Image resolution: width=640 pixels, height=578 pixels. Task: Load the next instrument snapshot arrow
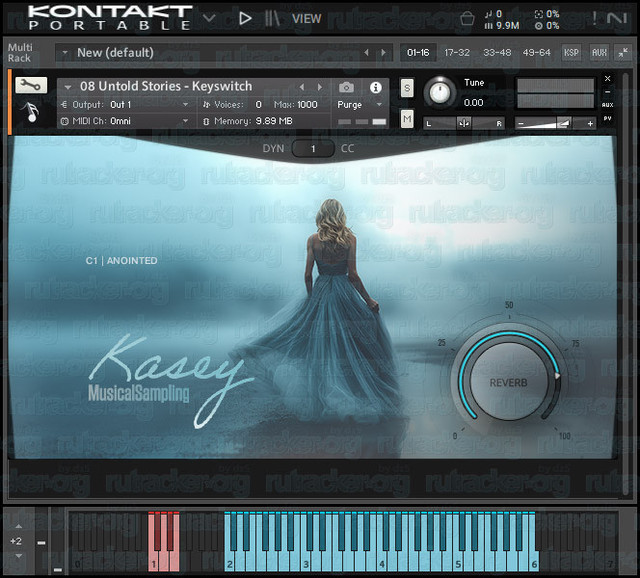coord(320,87)
